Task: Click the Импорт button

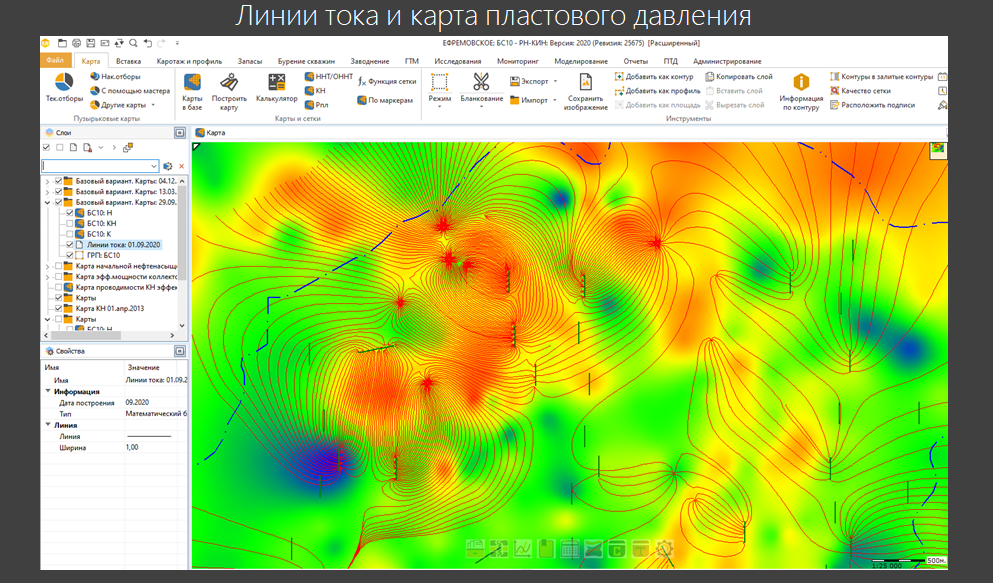Action: click(529, 100)
